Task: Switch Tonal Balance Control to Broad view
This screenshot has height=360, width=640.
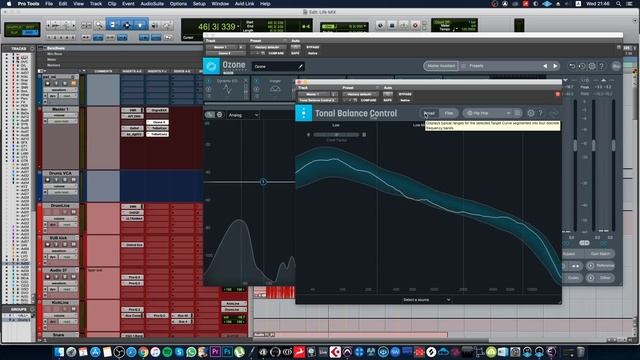Action: point(429,113)
